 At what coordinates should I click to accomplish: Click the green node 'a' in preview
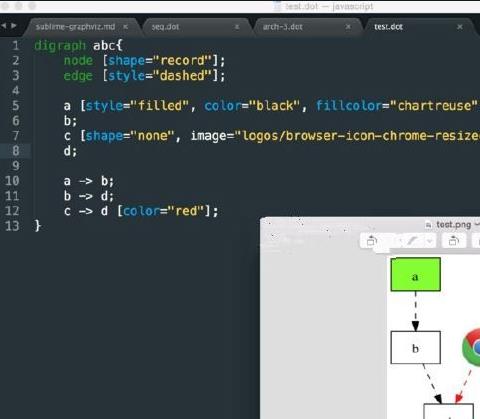coord(415,274)
